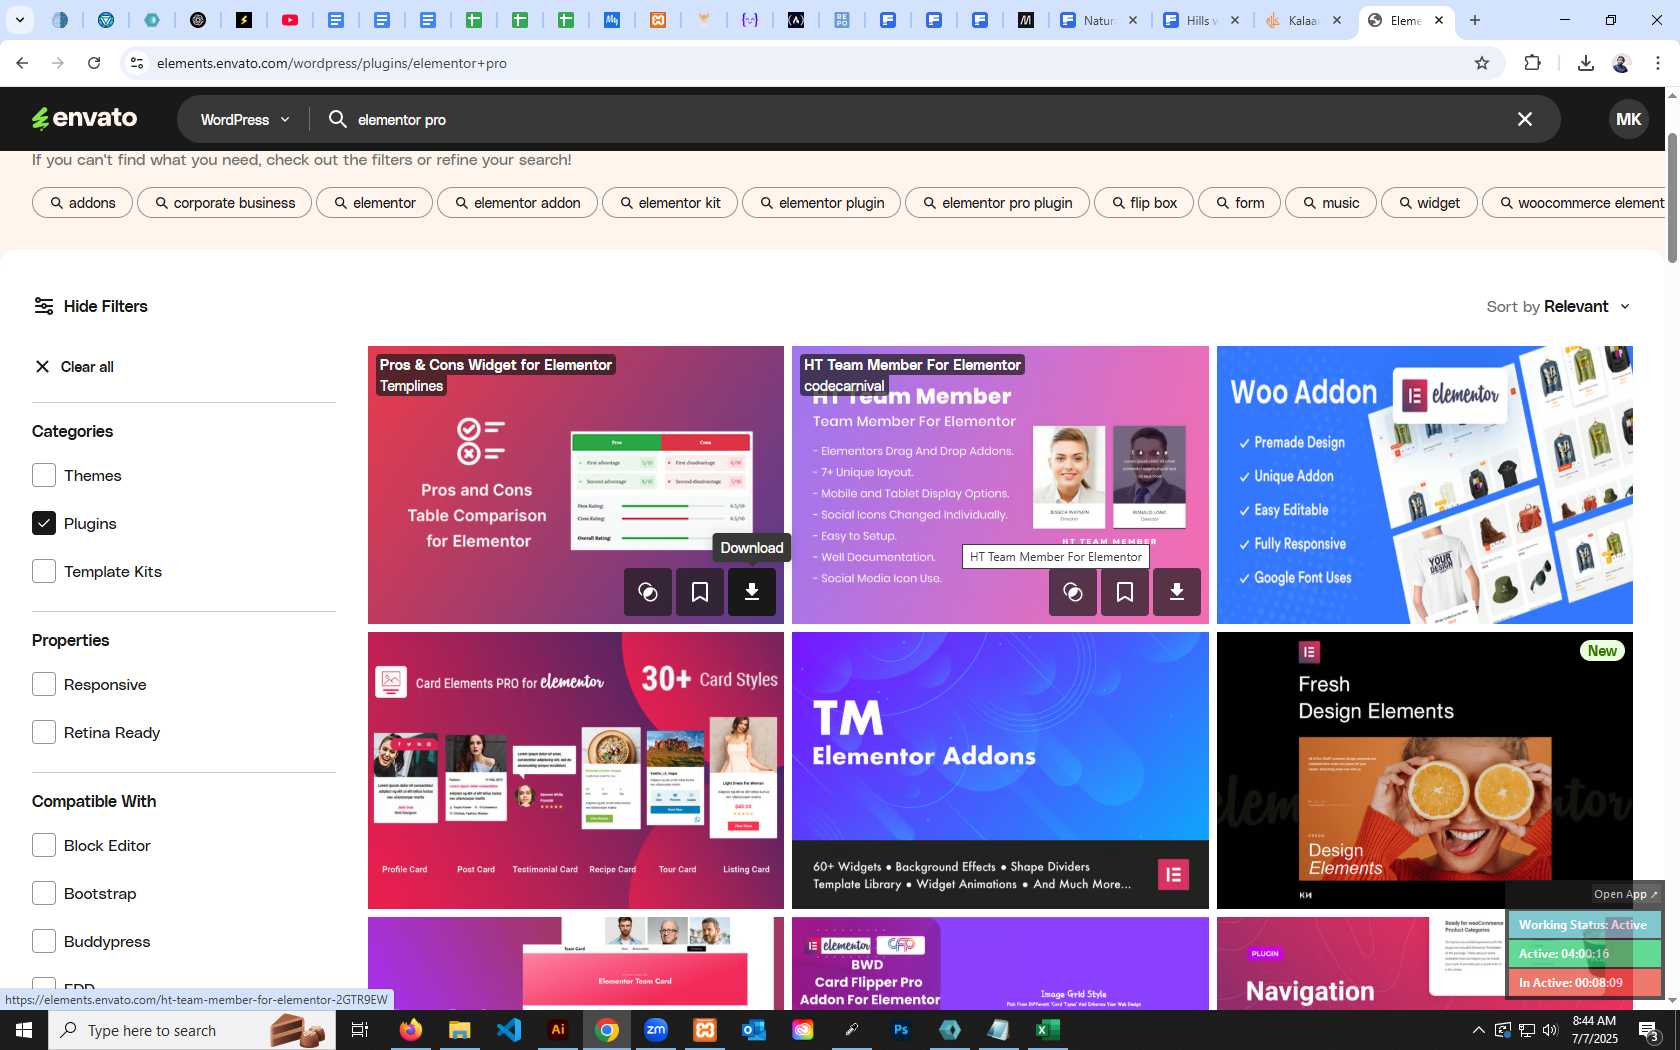
Task: Click the Envato logo
Action: pyautogui.click(x=84, y=119)
